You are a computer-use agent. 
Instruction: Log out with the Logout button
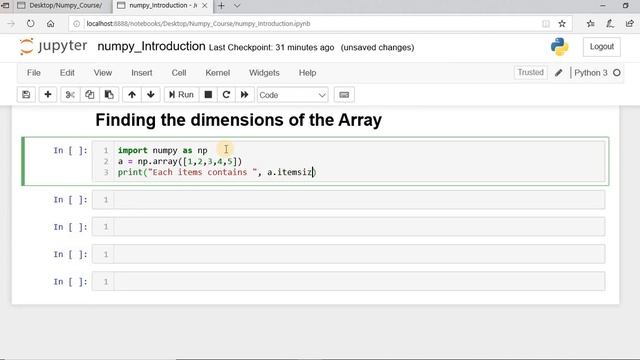coord(602,47)
